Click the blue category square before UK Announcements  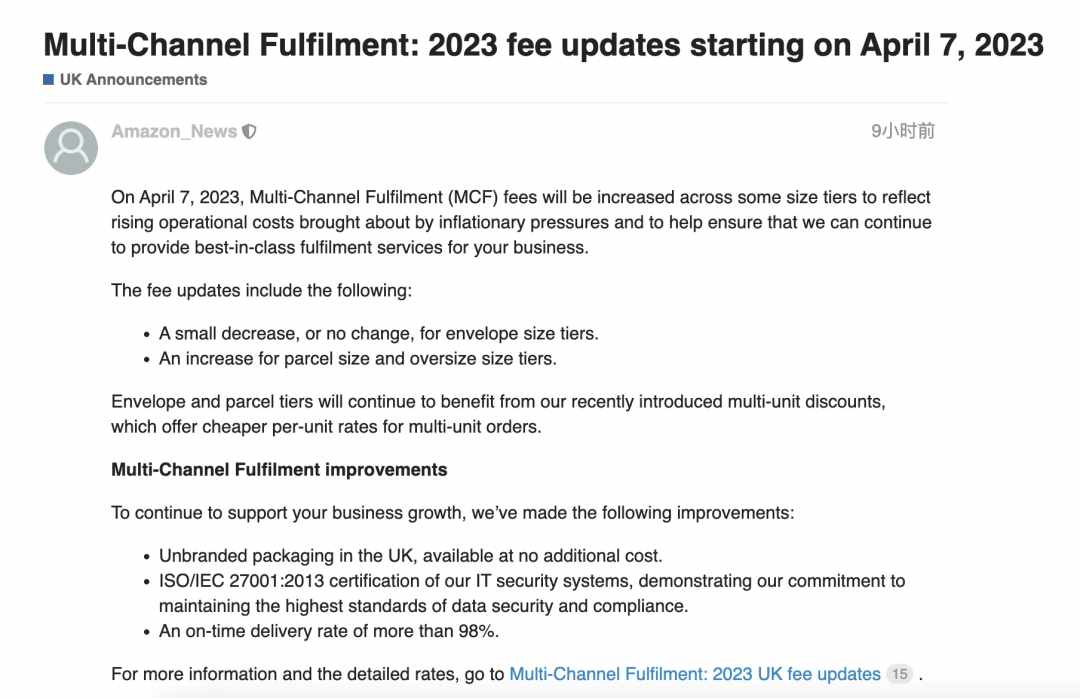click(48, 79)
